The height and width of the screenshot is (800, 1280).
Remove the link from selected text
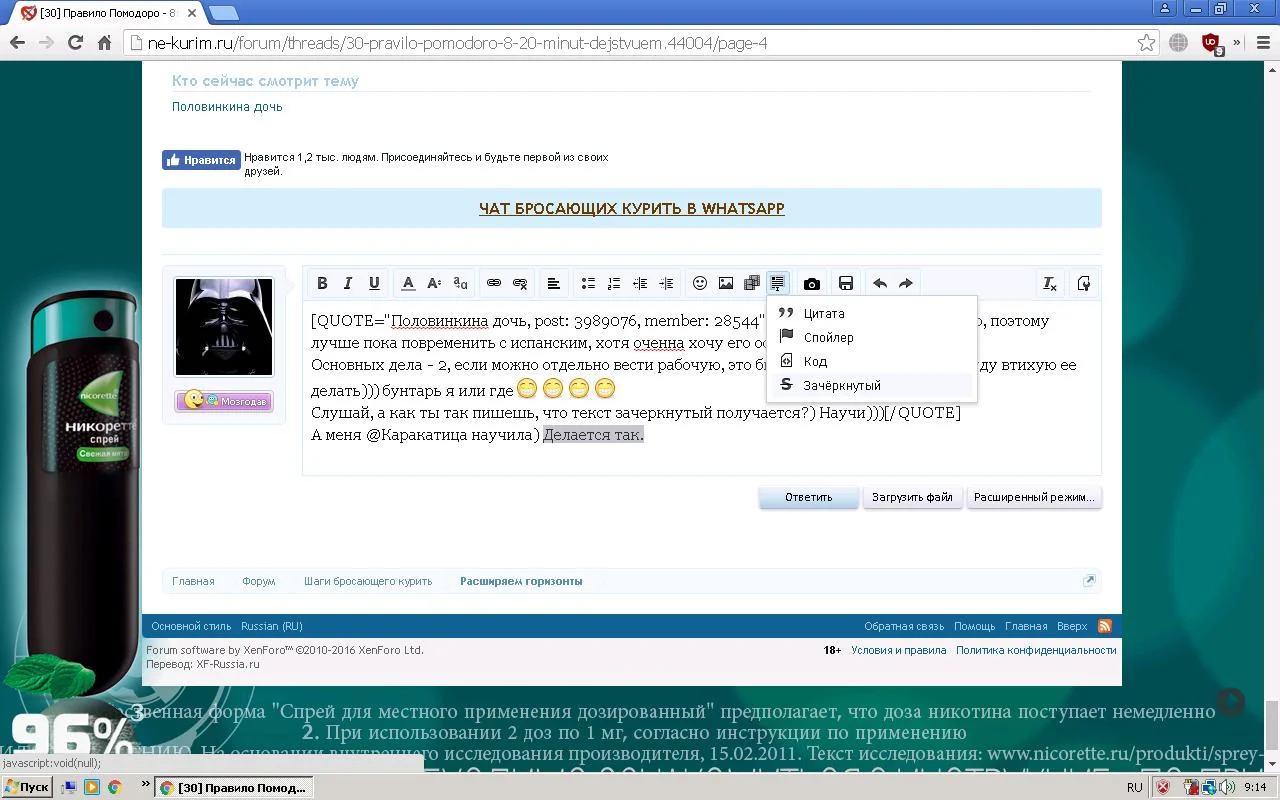519,283
